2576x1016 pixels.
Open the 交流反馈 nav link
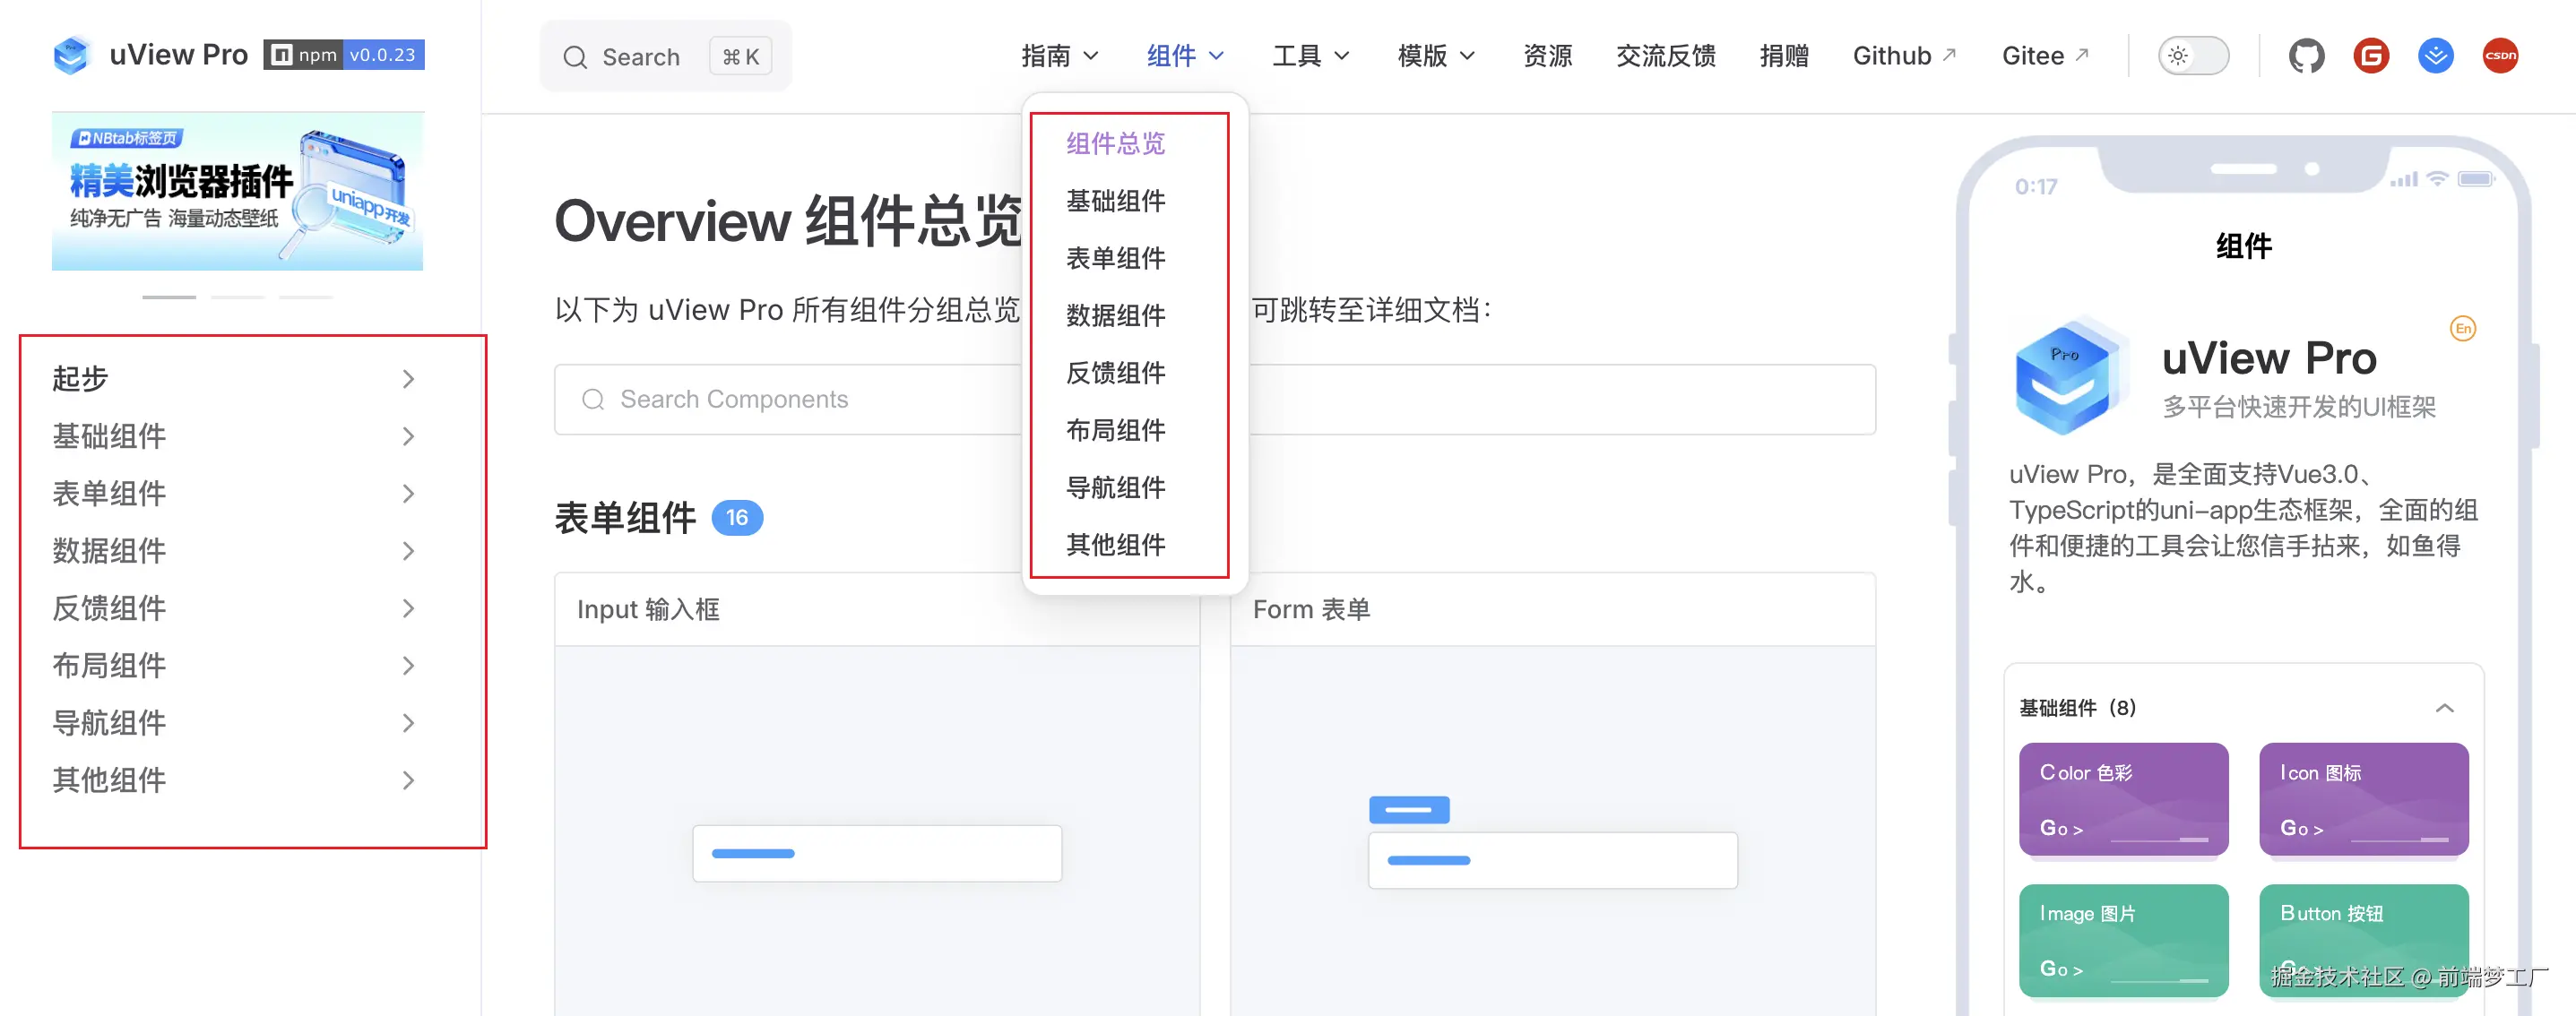1665,56
